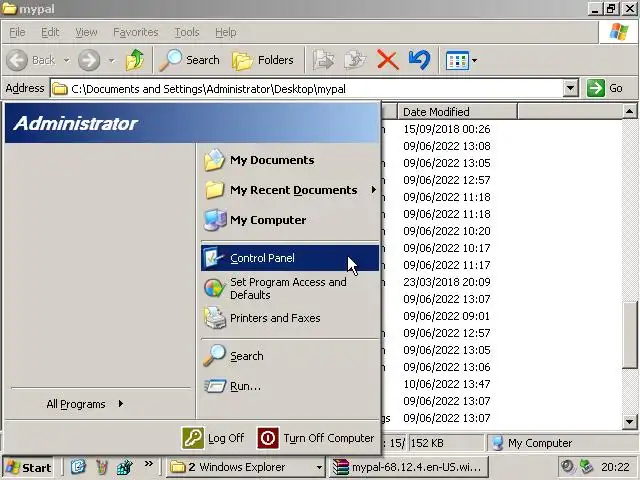Open the Help menu

point(226,32)
